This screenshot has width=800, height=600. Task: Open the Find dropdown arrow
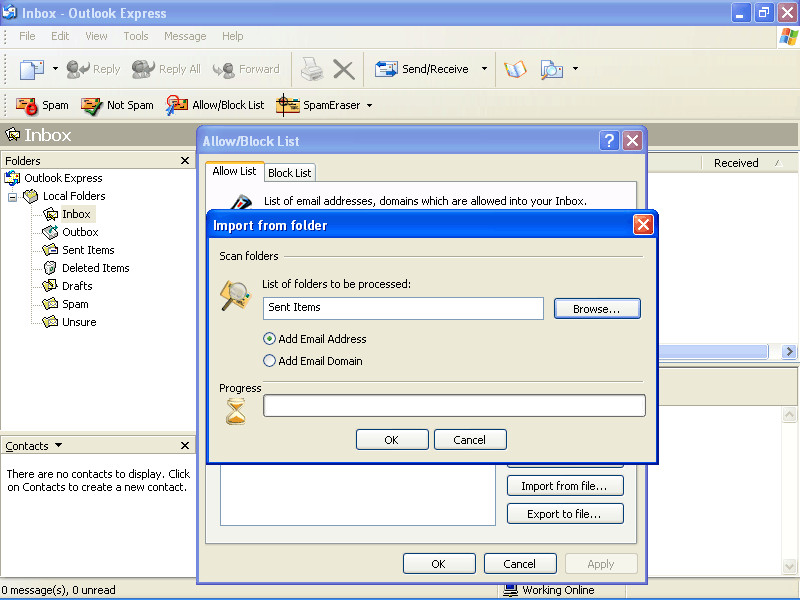pos(575,68)
